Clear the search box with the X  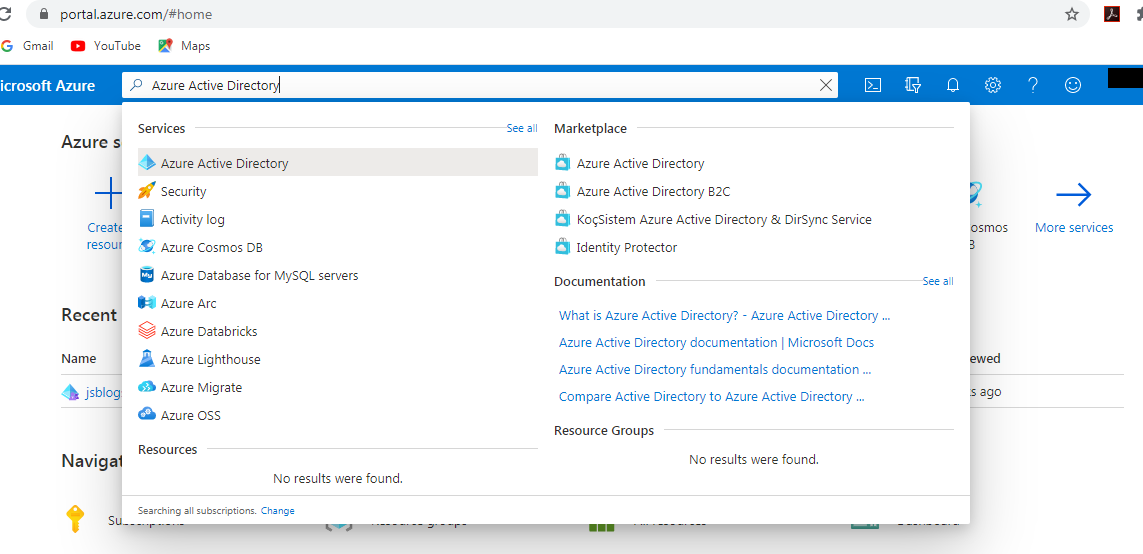(826, 86)
